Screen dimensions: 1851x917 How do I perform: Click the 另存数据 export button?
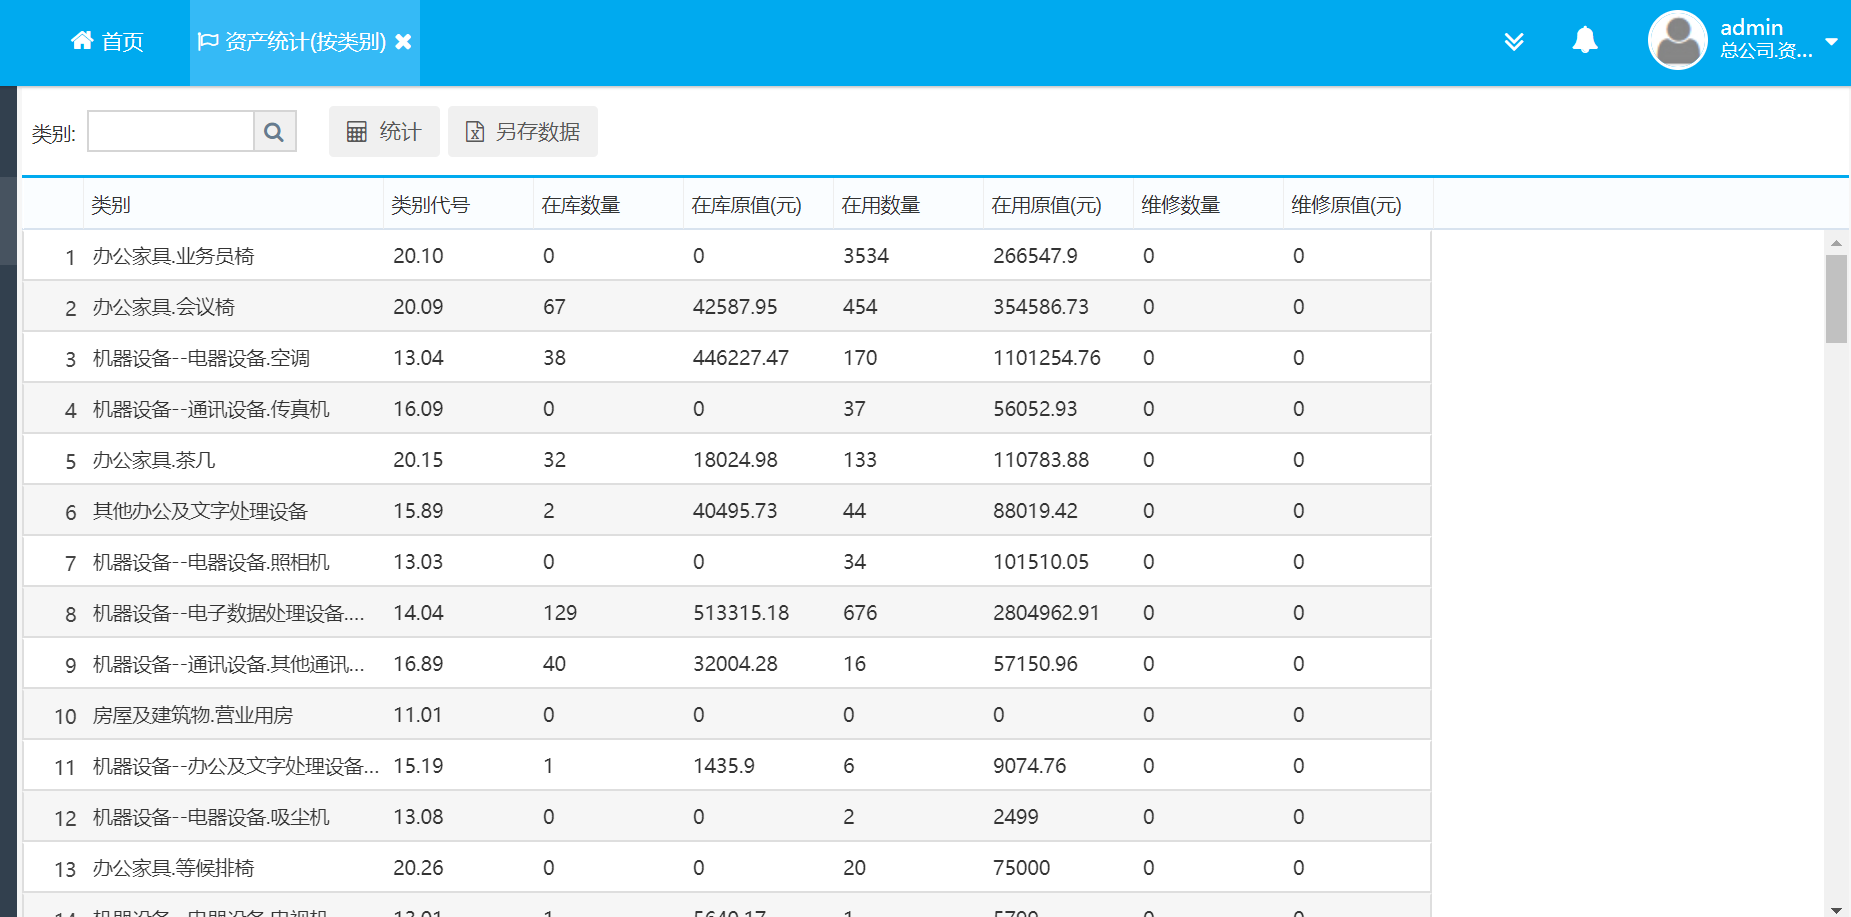[x=523, y=132]
